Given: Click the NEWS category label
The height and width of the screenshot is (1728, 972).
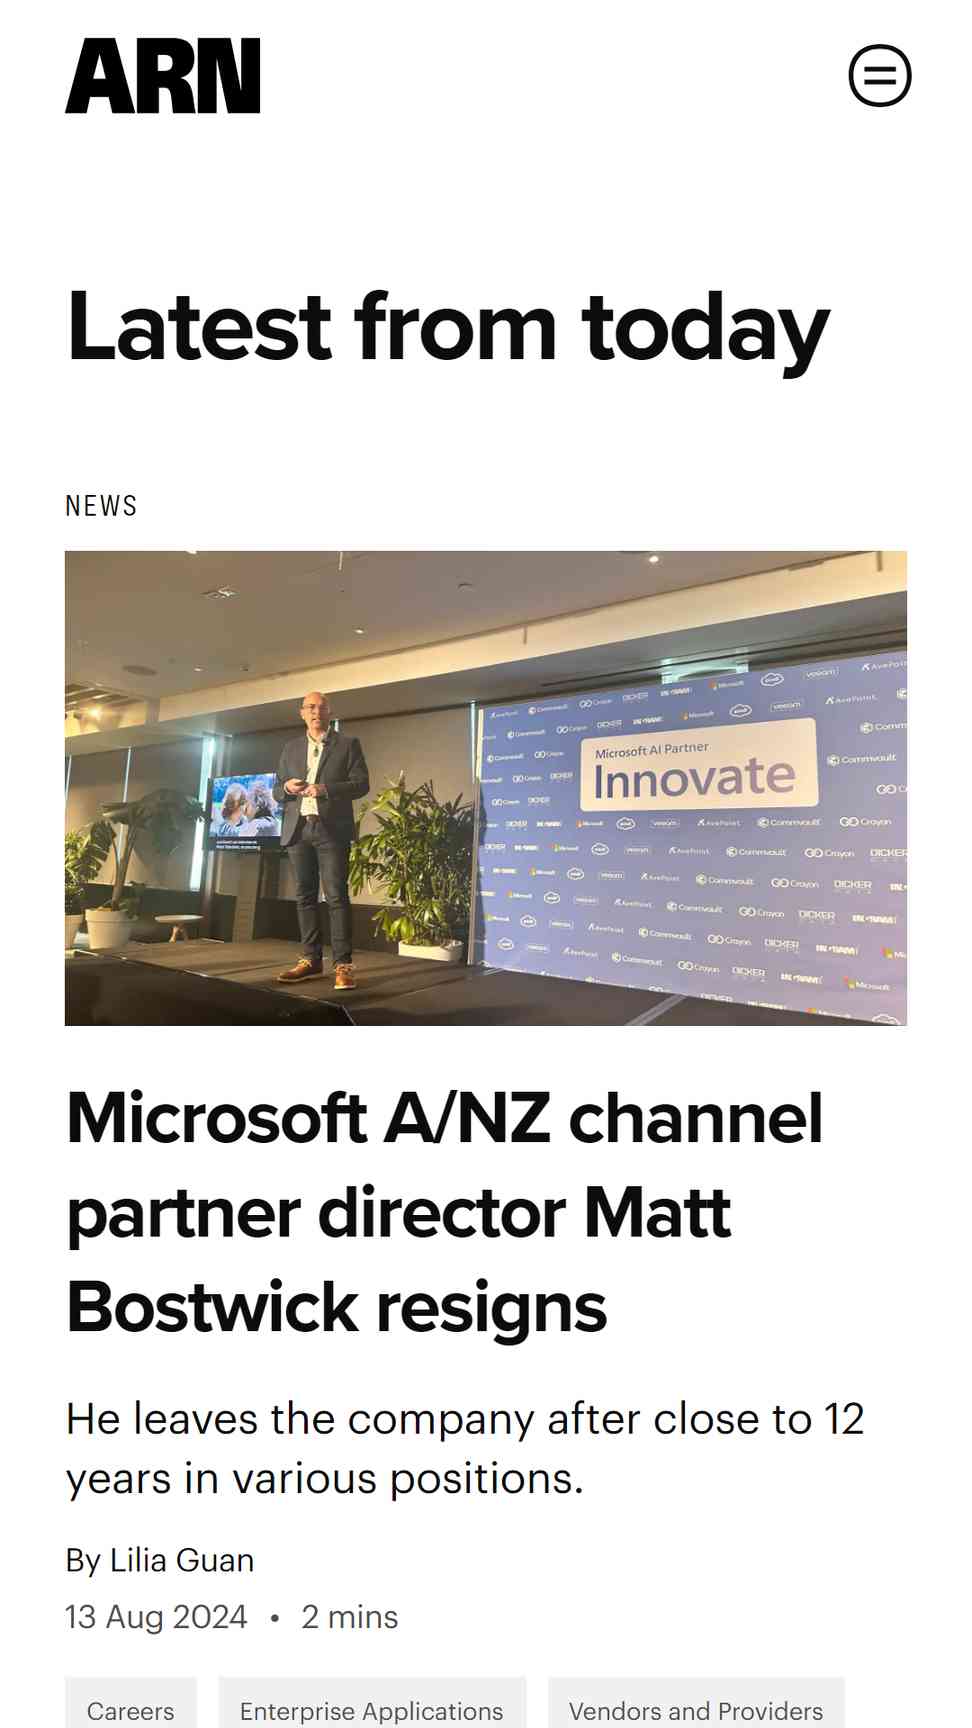Looking at the screenshot, I should pyautogui.click(x=101, y=506).
